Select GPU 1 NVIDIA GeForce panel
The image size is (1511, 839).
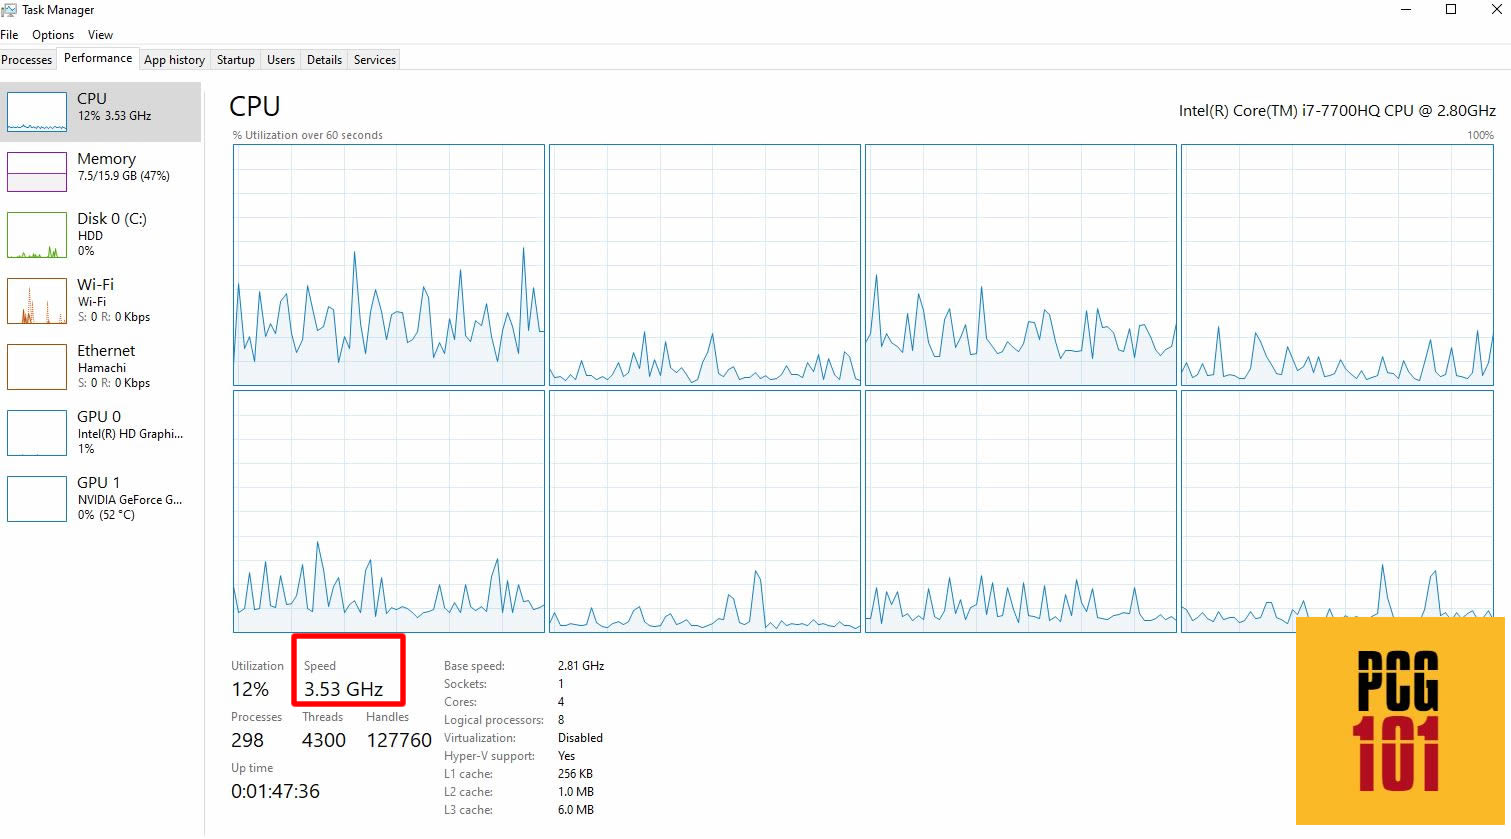tap(100, 498)
